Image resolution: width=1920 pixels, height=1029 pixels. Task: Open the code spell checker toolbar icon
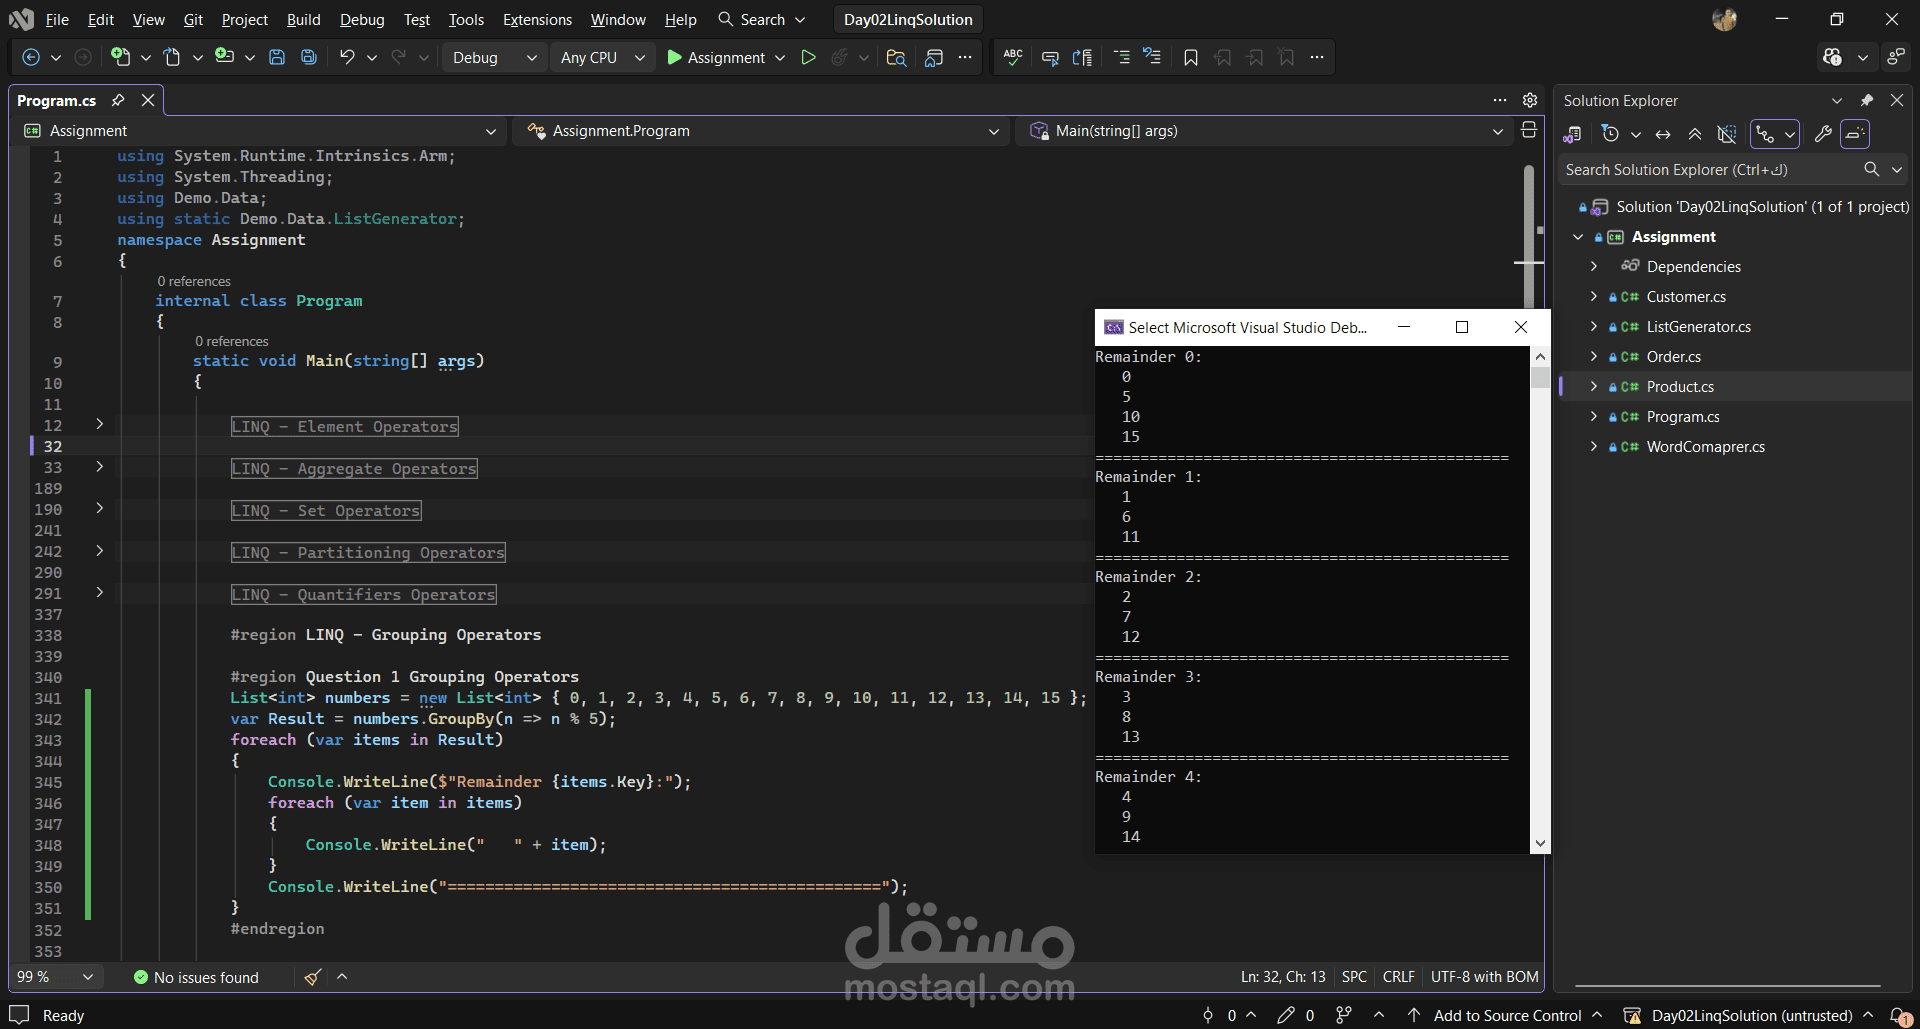pos(1011,57)
